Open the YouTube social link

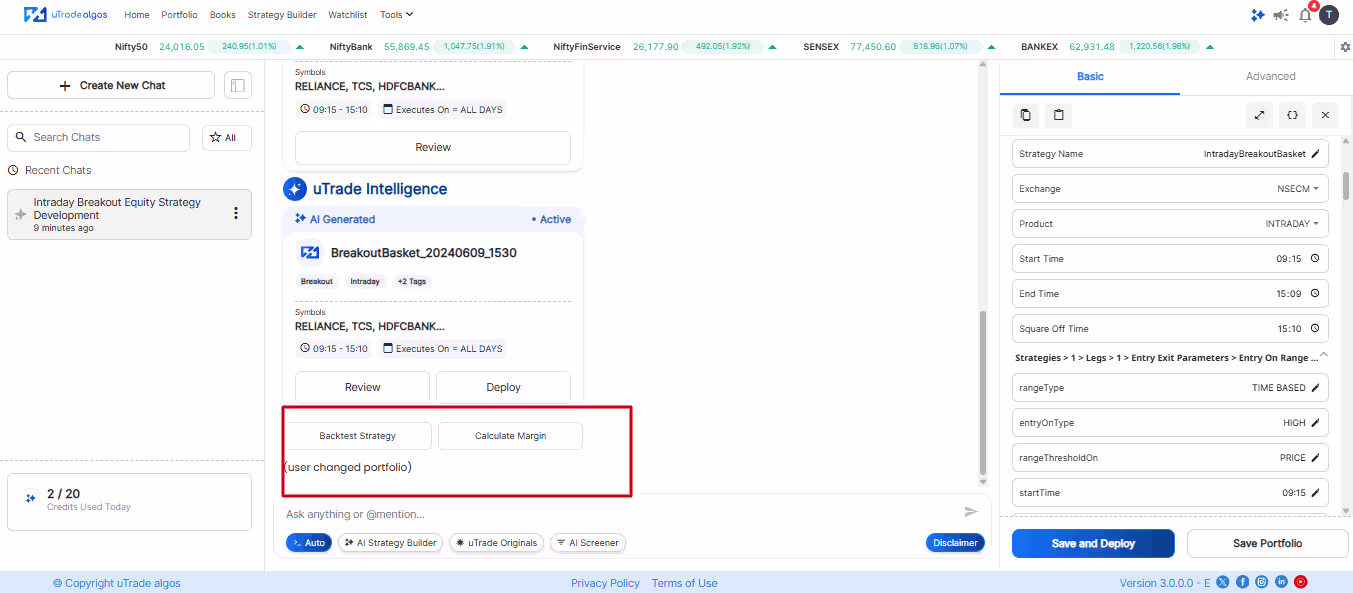click(1301, 582)
